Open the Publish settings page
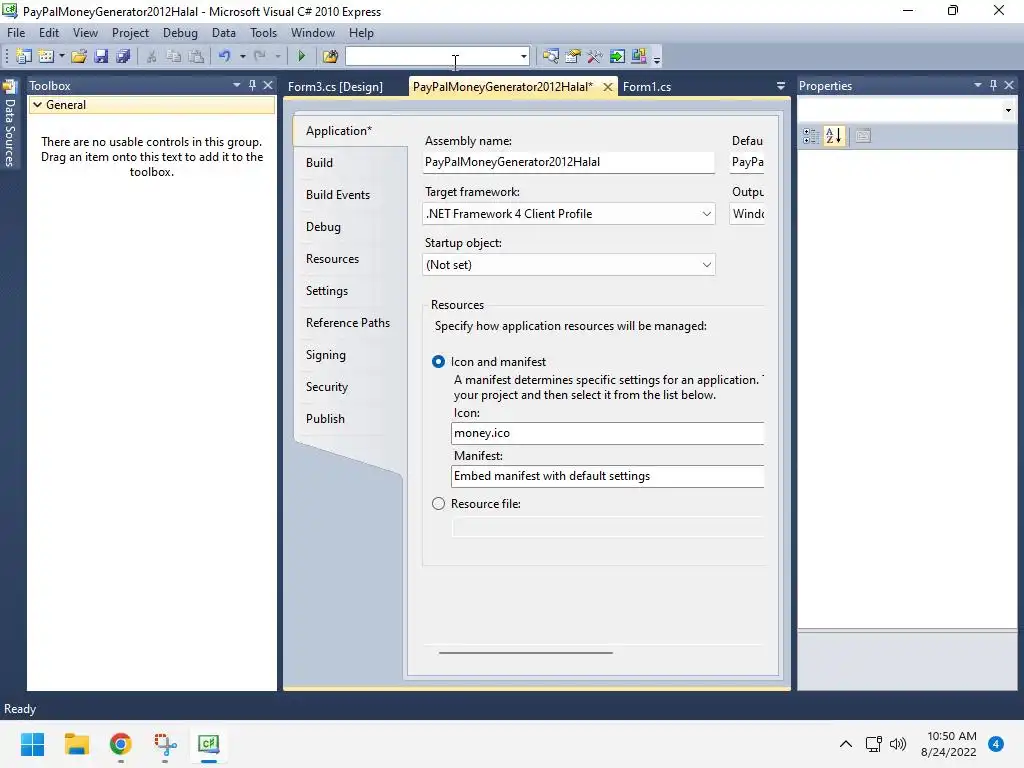Image resolution: width=1024 pixels, height=768 pixels. [x=325, y=419]
